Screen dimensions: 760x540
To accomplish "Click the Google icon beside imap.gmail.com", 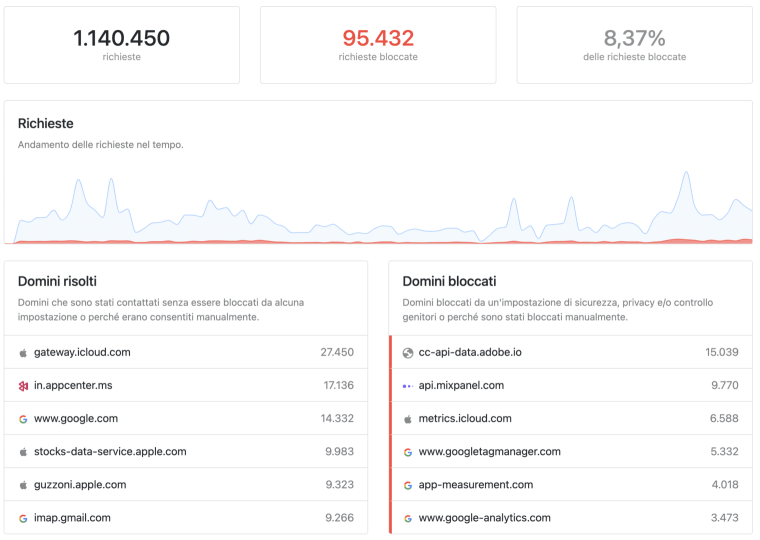I will 23,518.
